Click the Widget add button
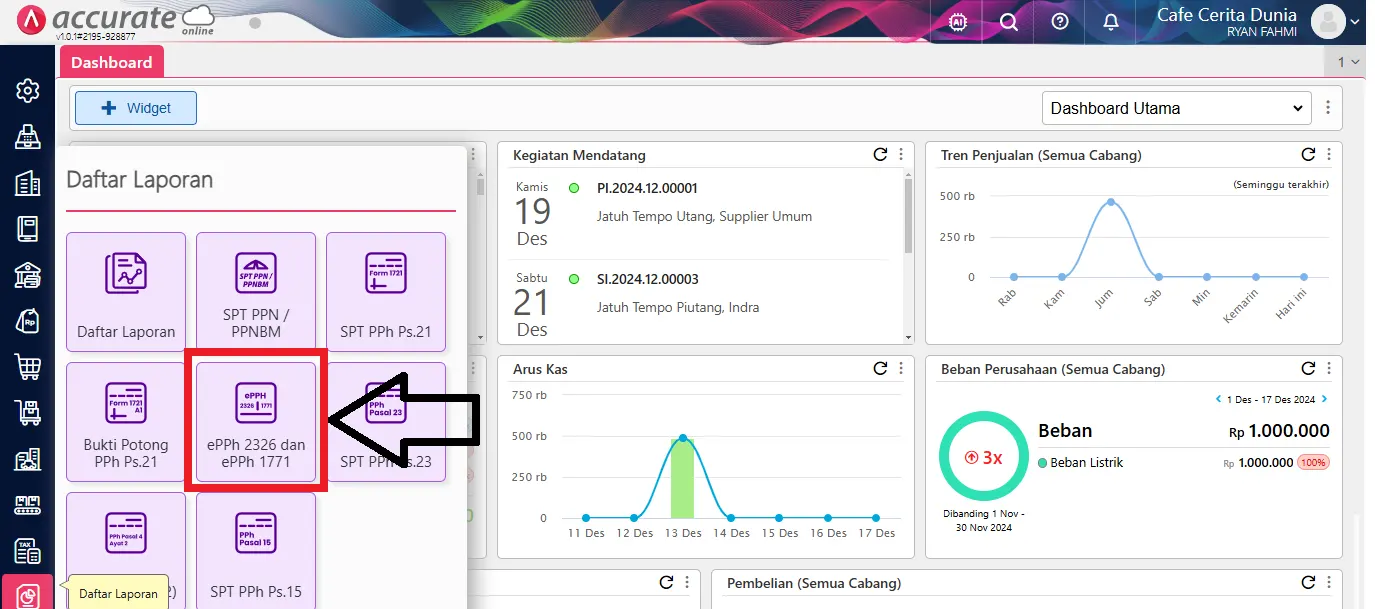 coord(136,108)
